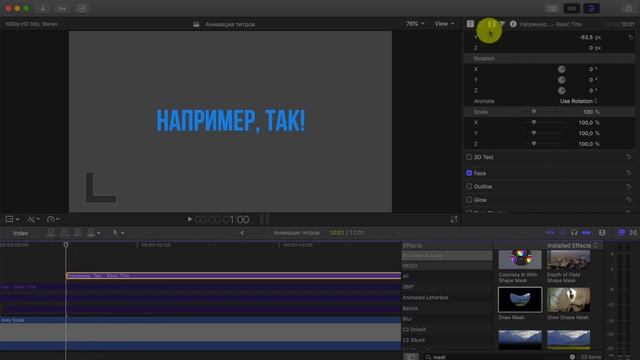Toggle video skimming icon
The width and height of the screenshot is (640, 360).
tap(550, 233)
